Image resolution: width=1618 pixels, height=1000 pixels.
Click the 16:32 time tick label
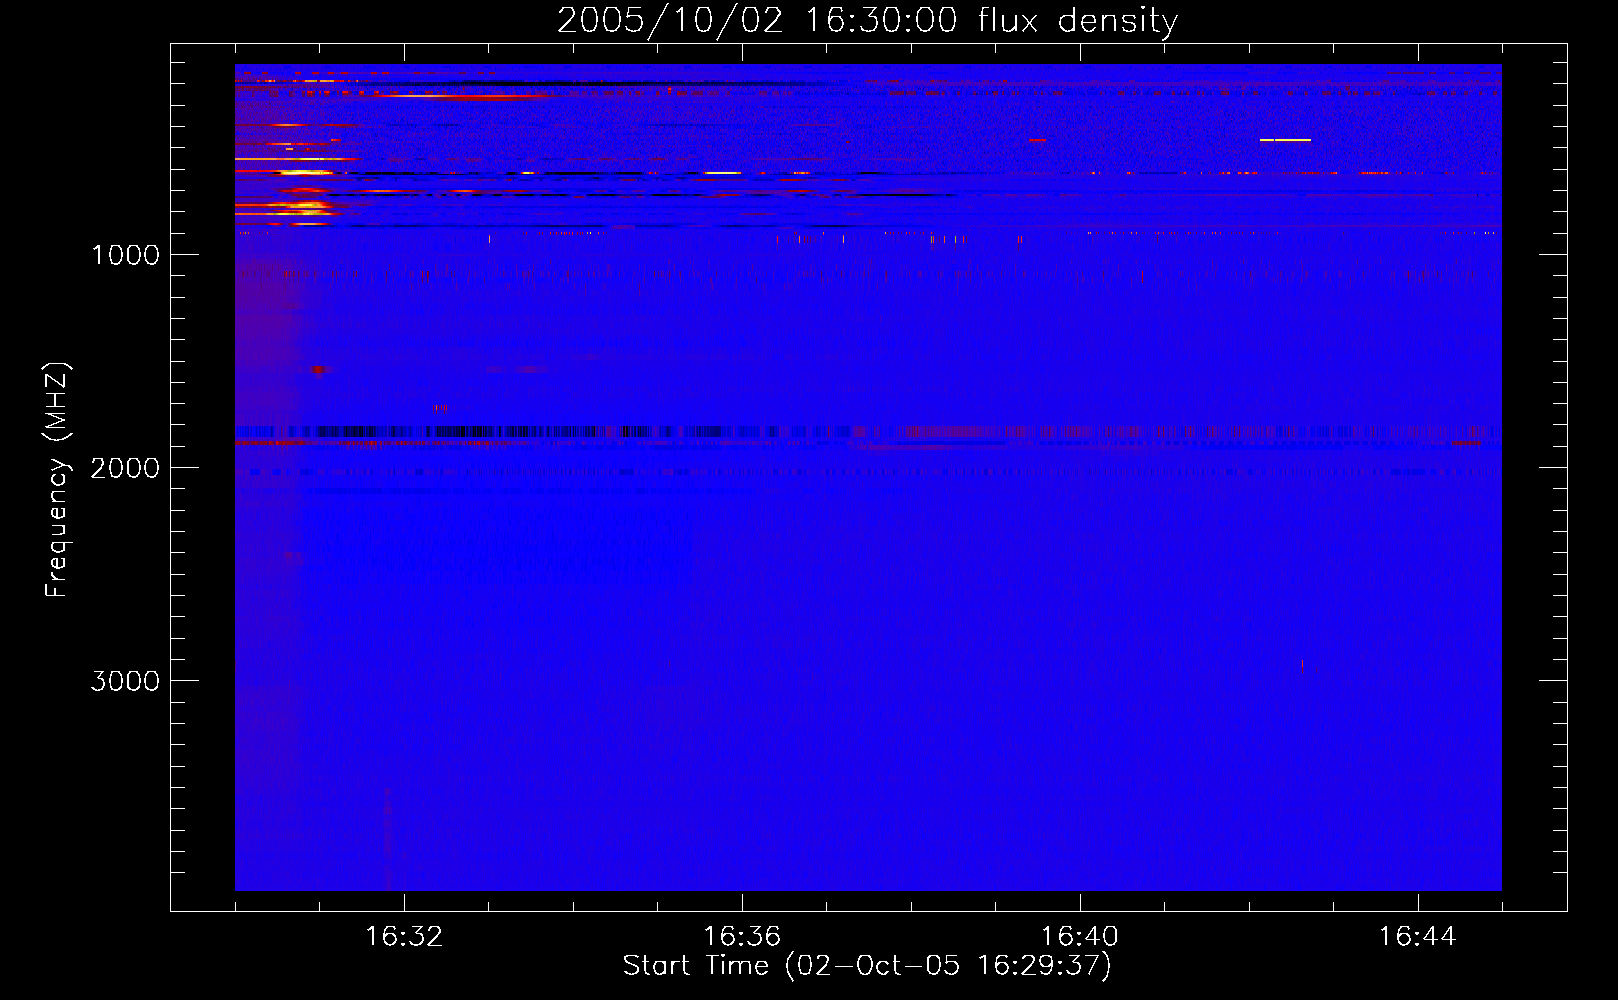point(404,937)
